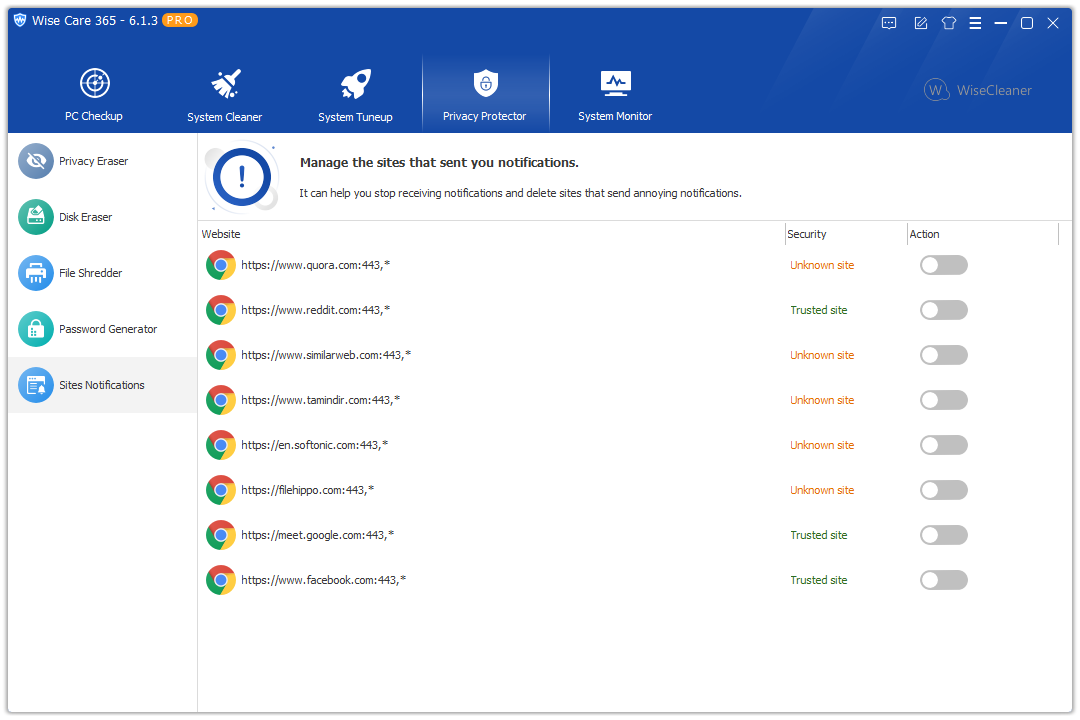Enable the toggle for meet.google.com
This screenshot has height=720, width=1080.
coord(943,535)
